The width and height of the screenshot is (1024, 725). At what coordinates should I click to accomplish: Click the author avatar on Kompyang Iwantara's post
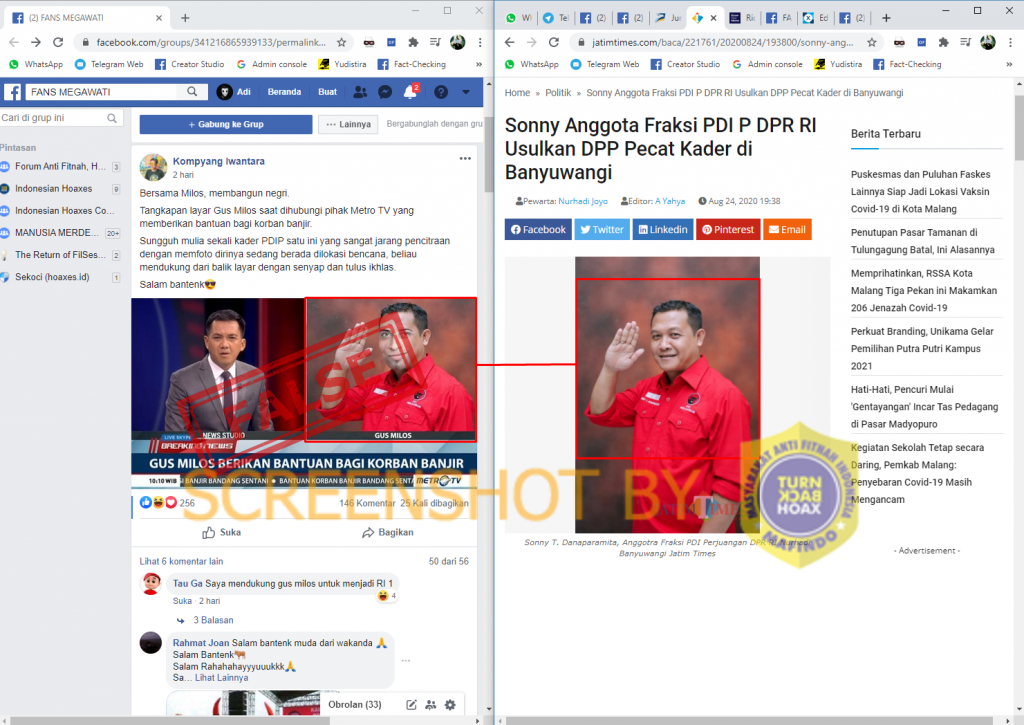[x=153, y=168]
